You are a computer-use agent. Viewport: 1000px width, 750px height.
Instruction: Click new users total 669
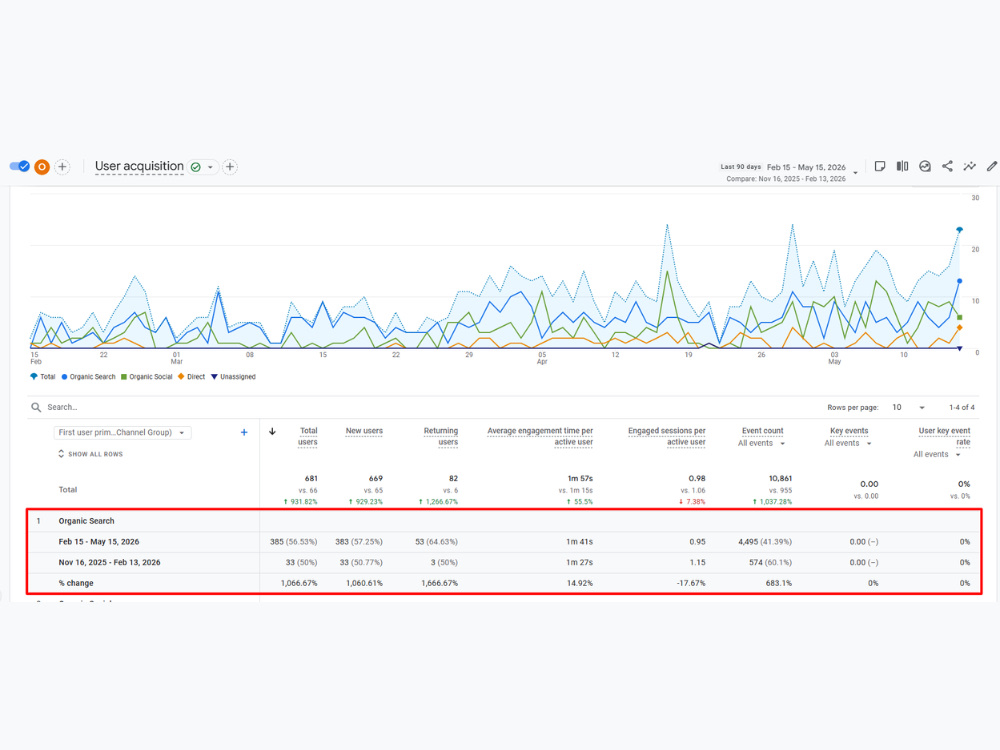376,478
